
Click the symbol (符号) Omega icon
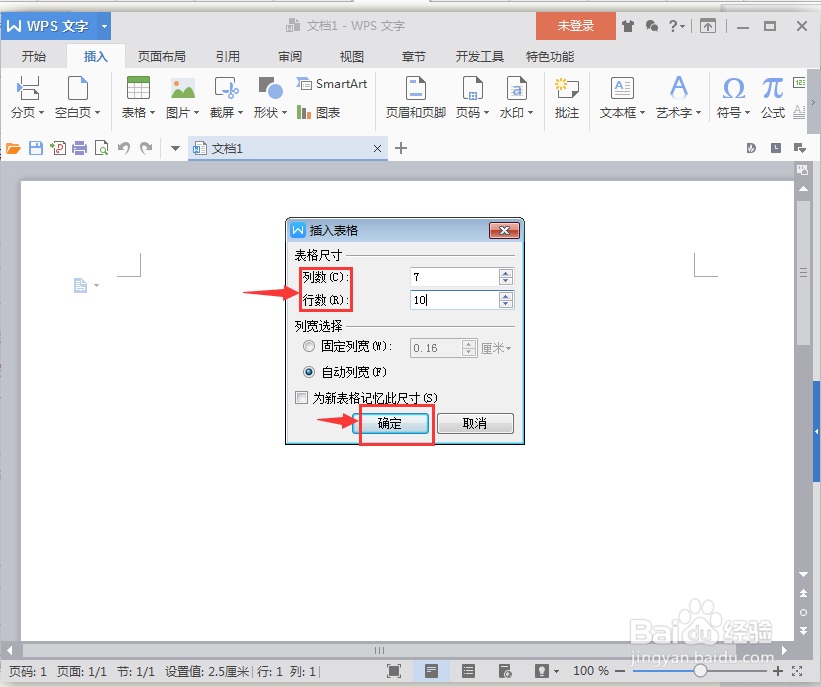click(x=734, y=88)
